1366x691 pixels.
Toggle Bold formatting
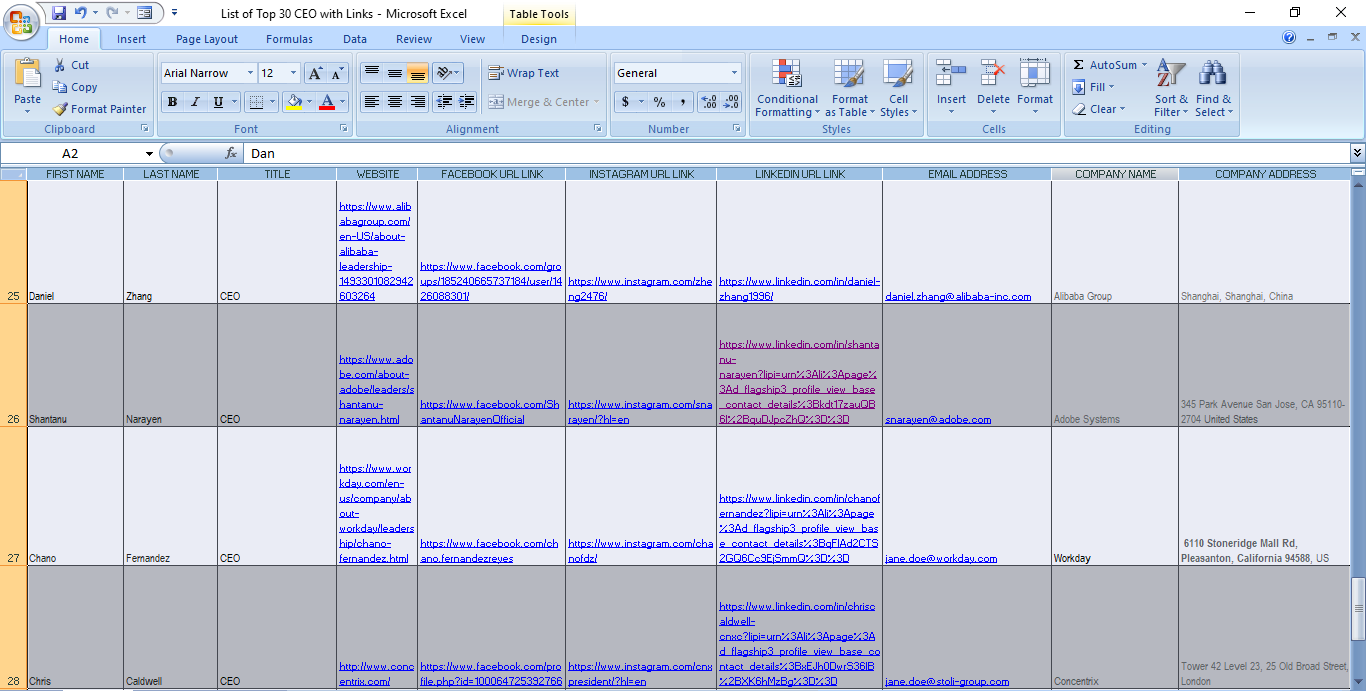(x=172, y=102)
